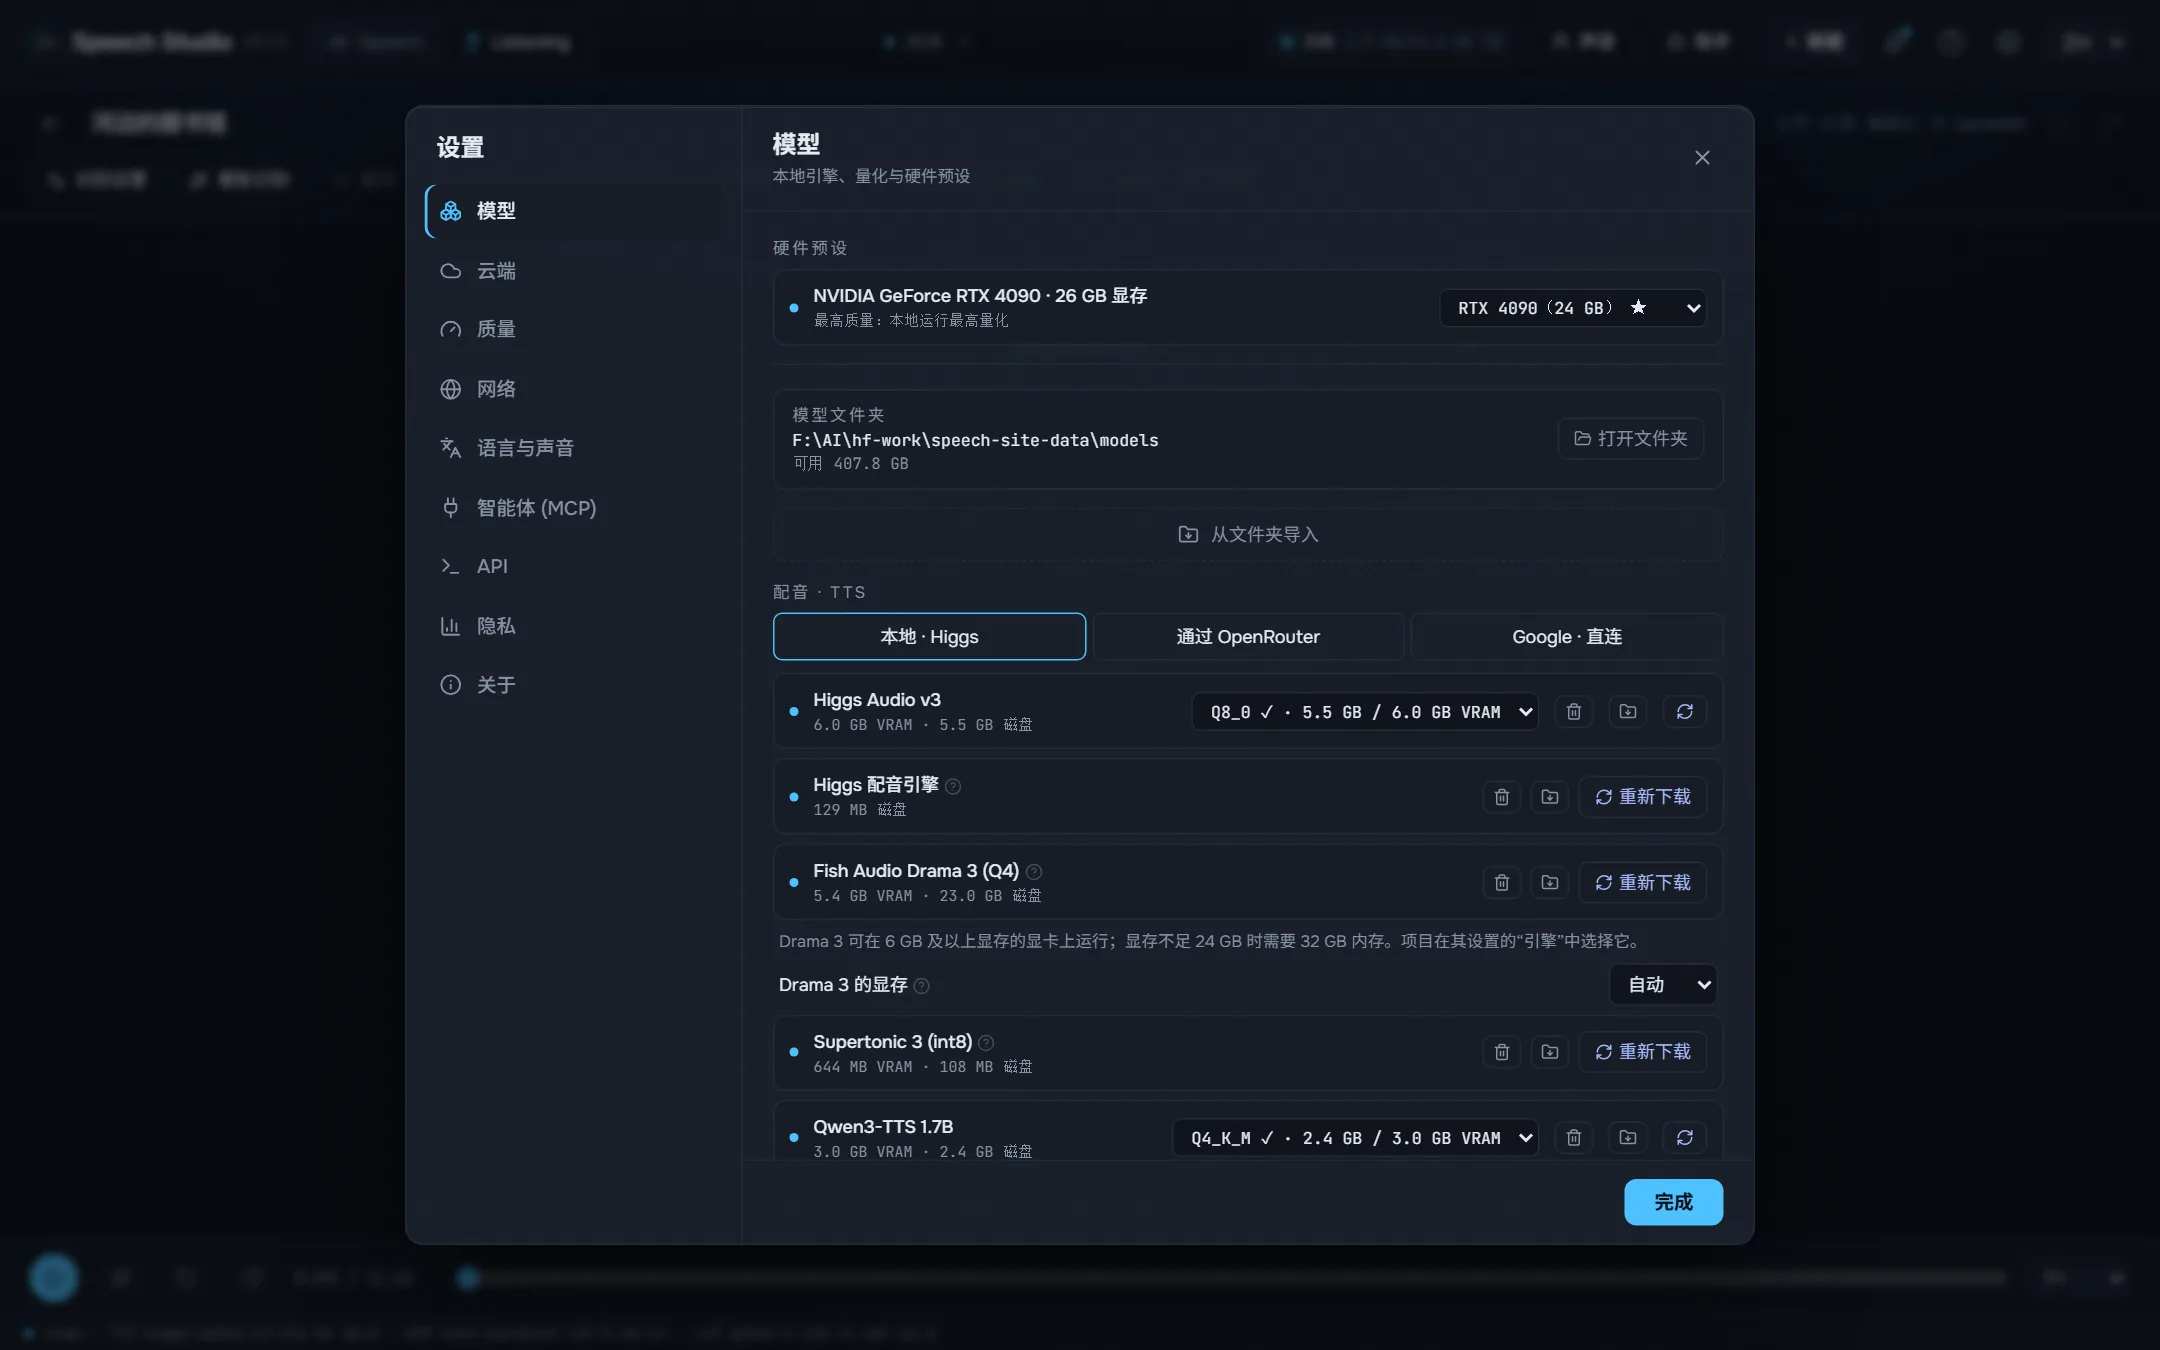Image resolution: width=2160 pixels, height=1350 pixels.
Task: Open 智能体 (MCP) settings section
Action: (x=574, y=508)
